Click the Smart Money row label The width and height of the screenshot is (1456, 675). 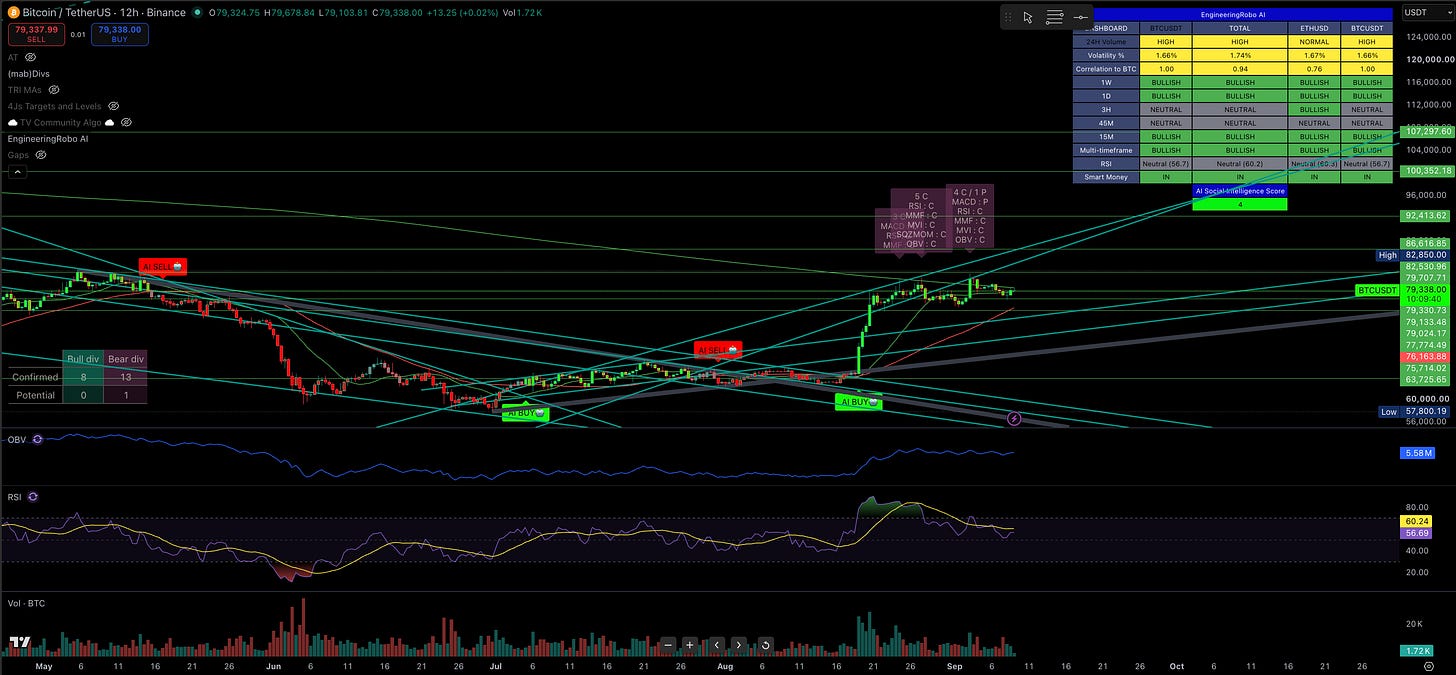pos(1107,177)
